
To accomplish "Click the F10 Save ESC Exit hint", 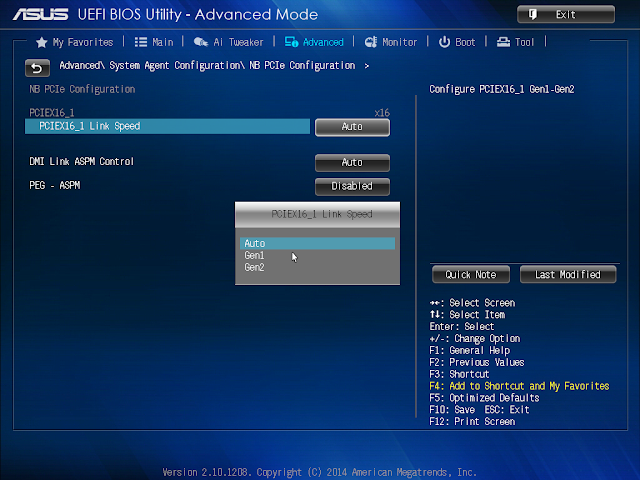I will click(479, 410).
